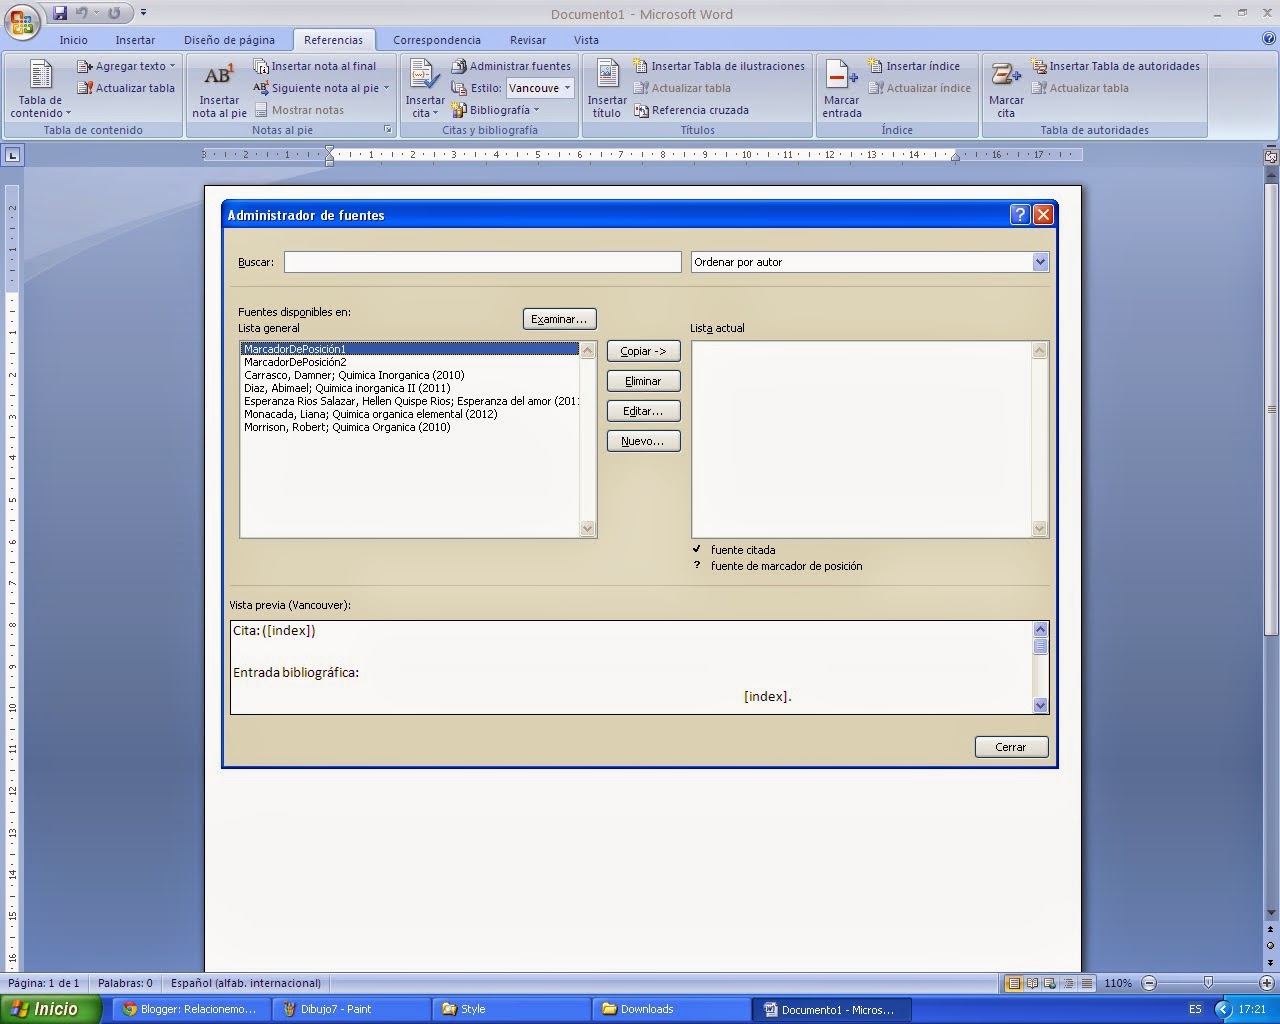Click dialog help question mark icon
1280x1024 pixels.
[x=1020, y=214]
